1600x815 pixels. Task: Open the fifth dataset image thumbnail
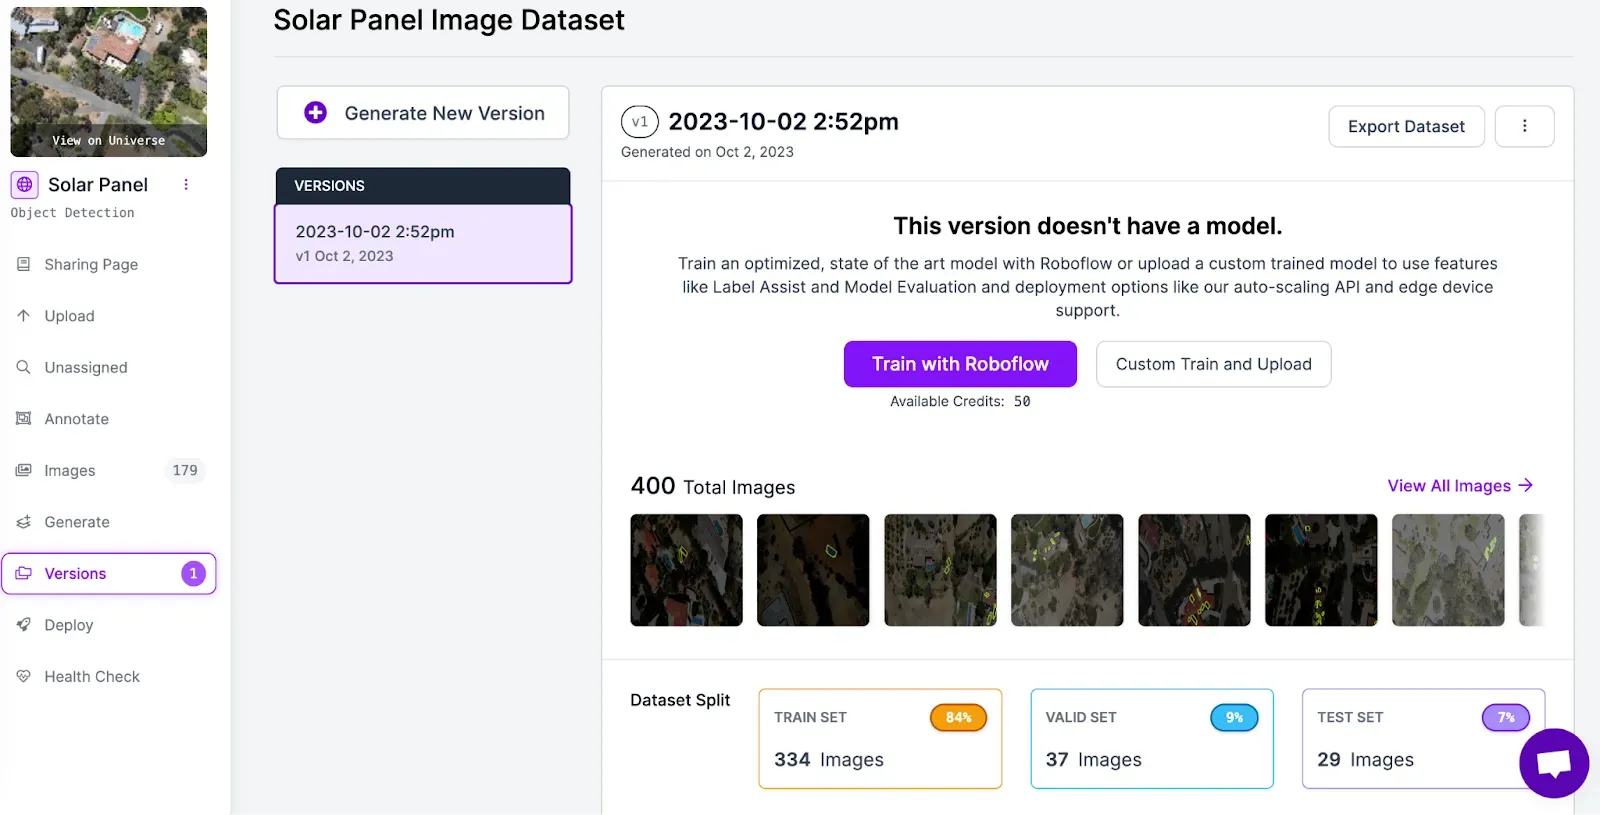1194,570
